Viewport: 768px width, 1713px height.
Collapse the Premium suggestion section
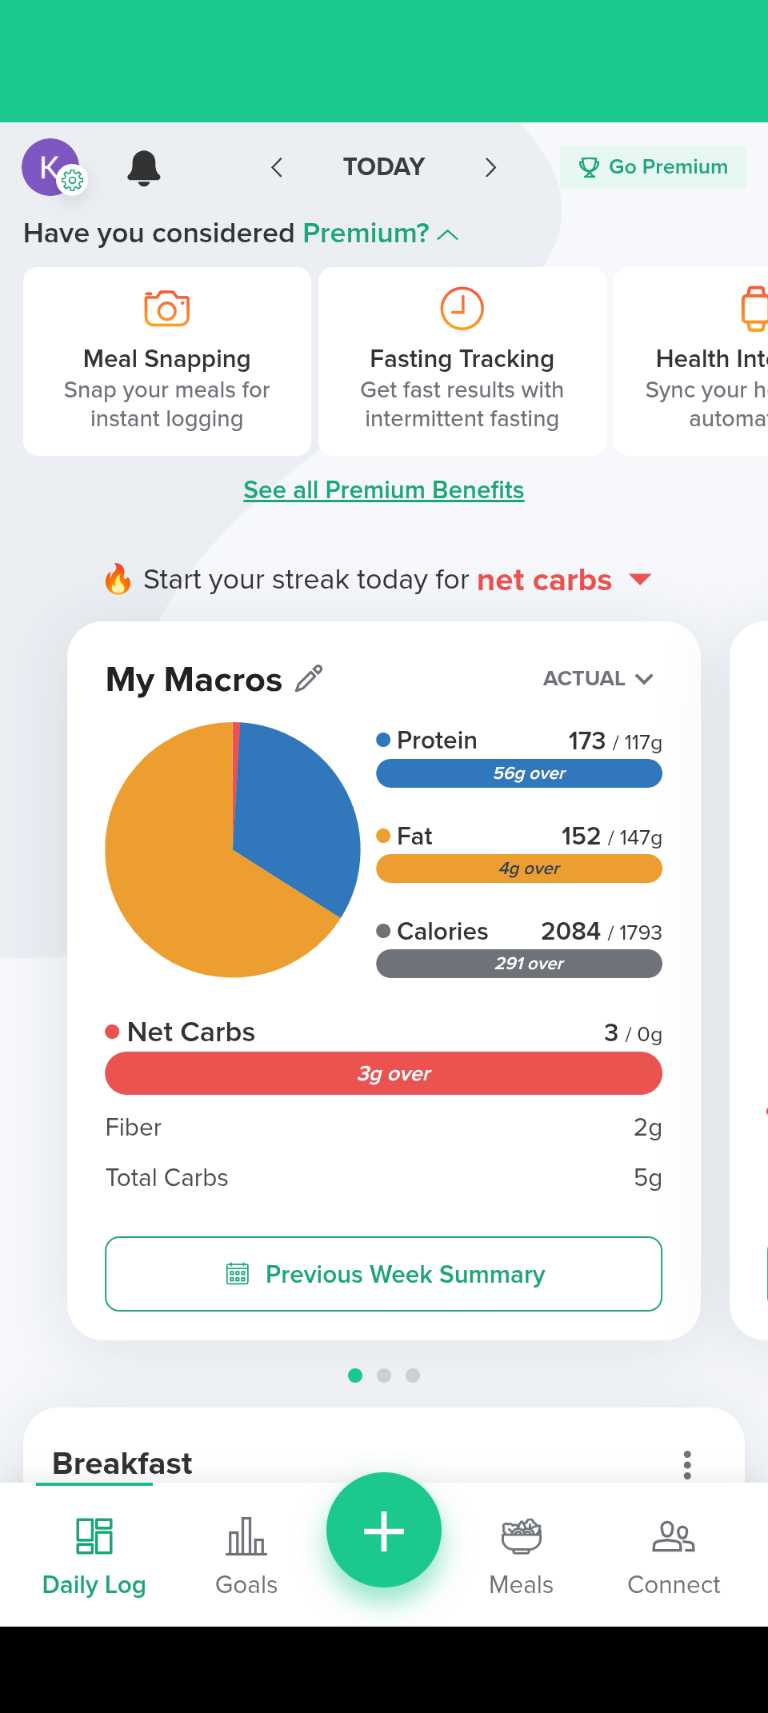coord(449,234)
